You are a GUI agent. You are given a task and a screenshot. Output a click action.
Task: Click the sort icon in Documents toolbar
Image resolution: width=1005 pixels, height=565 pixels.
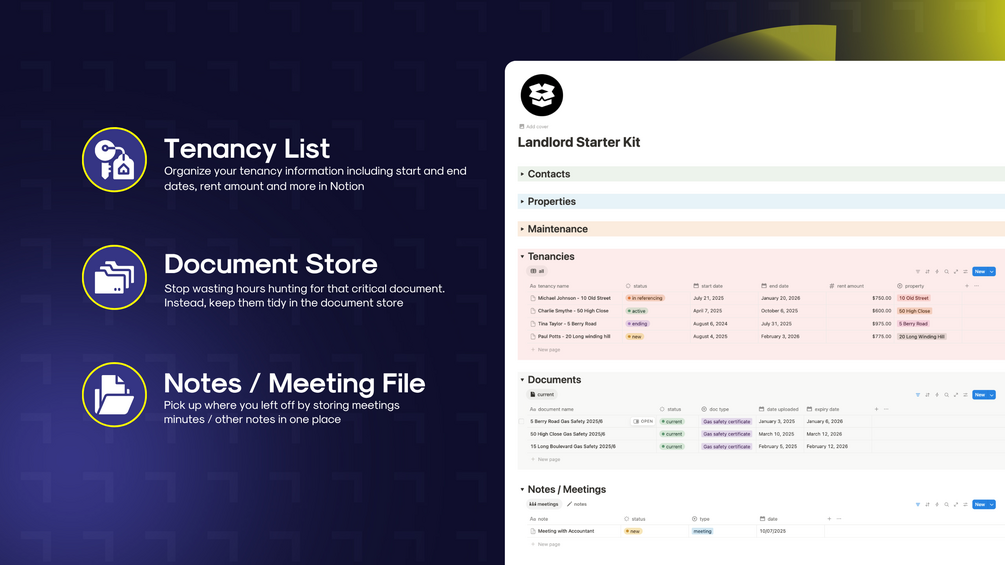coord(927,395)
